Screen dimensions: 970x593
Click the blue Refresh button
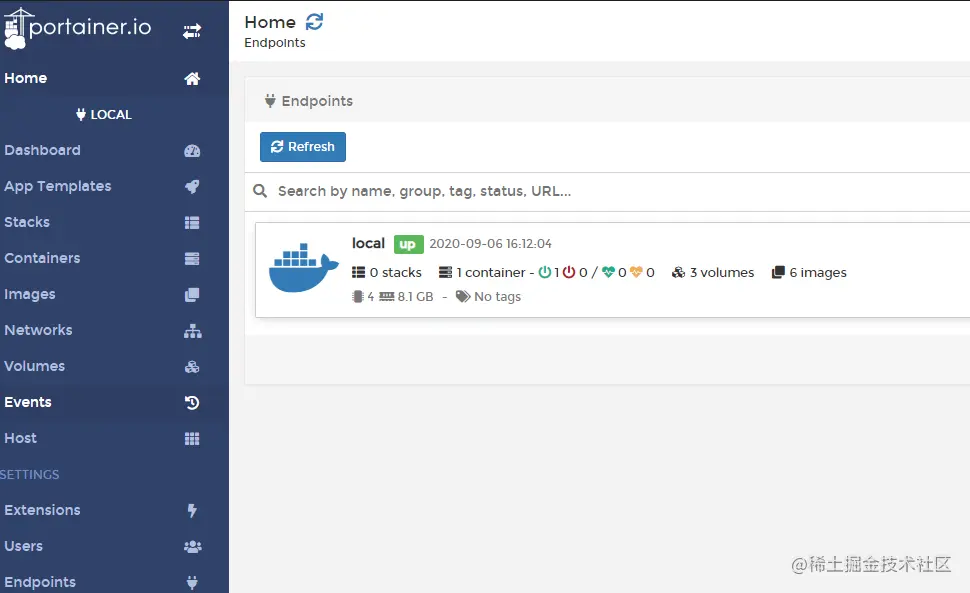[x=303, y=147]
